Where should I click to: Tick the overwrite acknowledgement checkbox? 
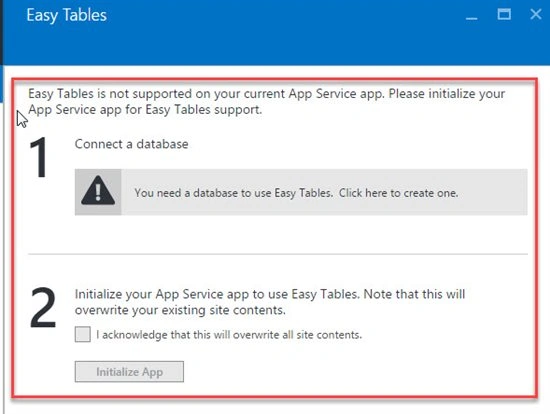[x=83, y=334]
